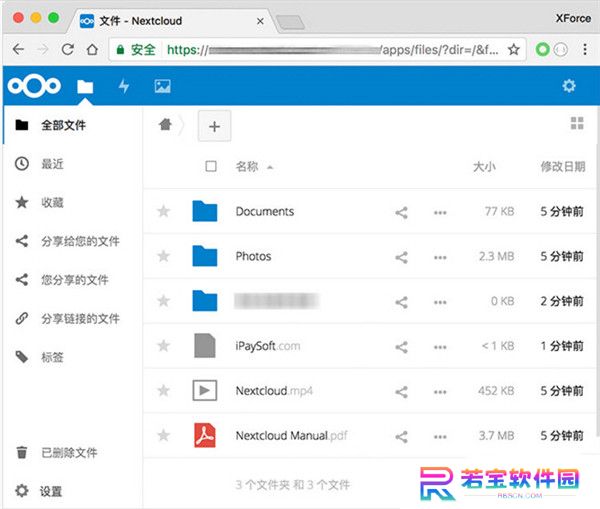This screenshot has width=600, height=509.
Task: Favorite the Documents folder star
Action: (x=164, y=211)
